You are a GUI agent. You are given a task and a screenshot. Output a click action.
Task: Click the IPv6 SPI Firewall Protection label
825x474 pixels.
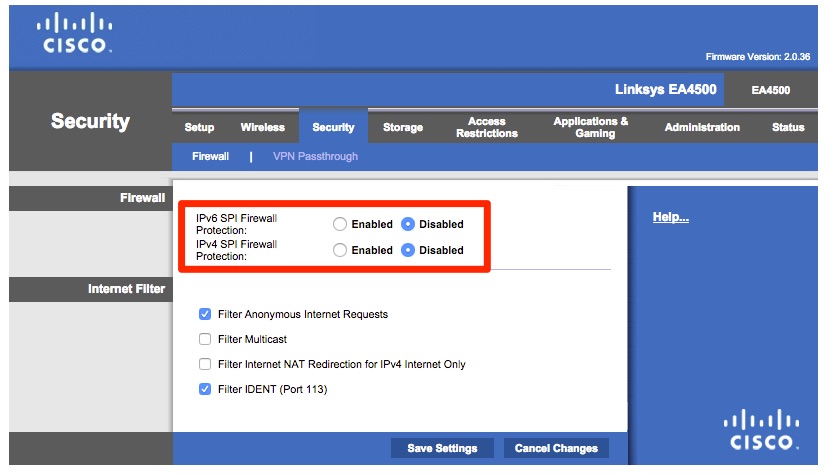[237, 224]
